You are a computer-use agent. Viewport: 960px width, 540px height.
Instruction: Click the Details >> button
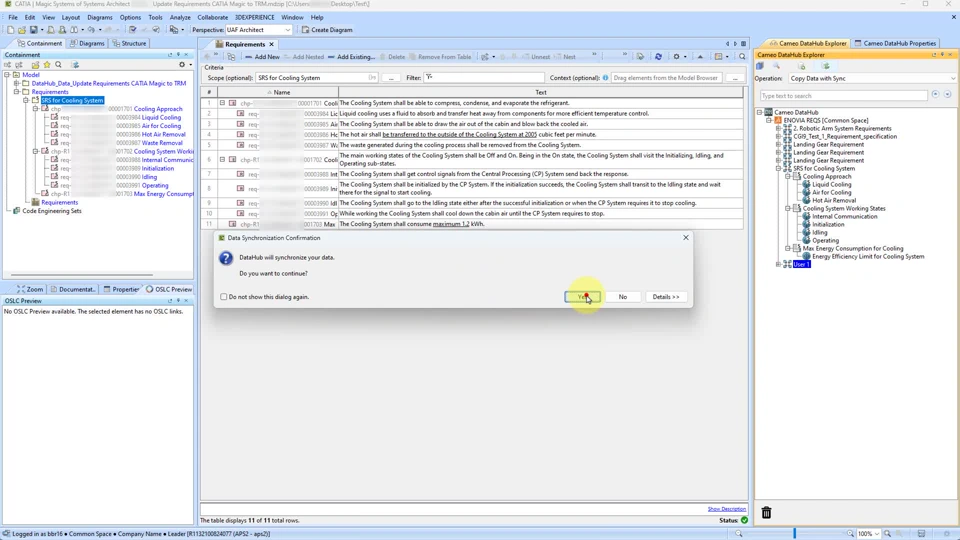click(666, 297)
